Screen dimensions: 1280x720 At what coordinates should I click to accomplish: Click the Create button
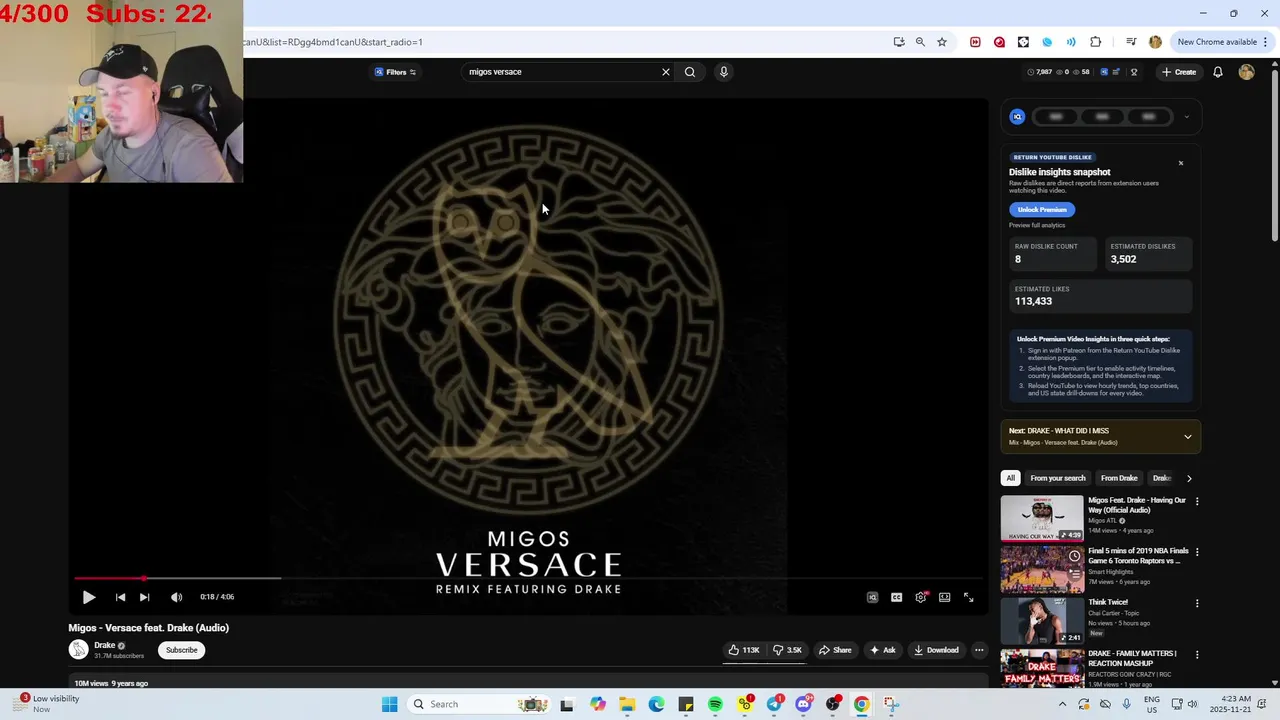point(1179,72)
